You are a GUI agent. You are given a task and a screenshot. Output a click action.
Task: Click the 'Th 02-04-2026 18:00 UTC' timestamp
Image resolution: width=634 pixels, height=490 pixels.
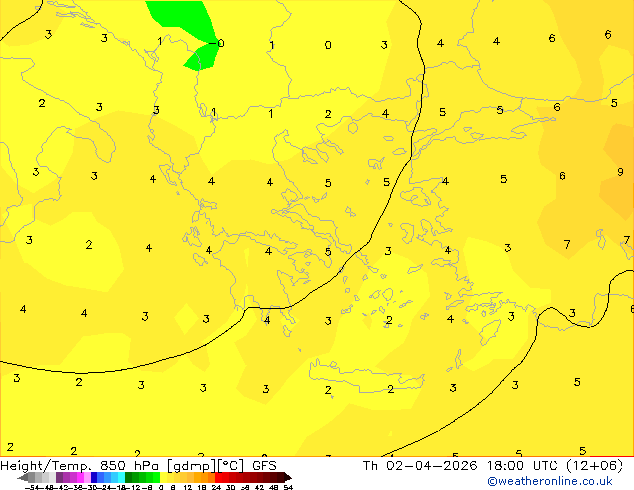coord(461,466)
